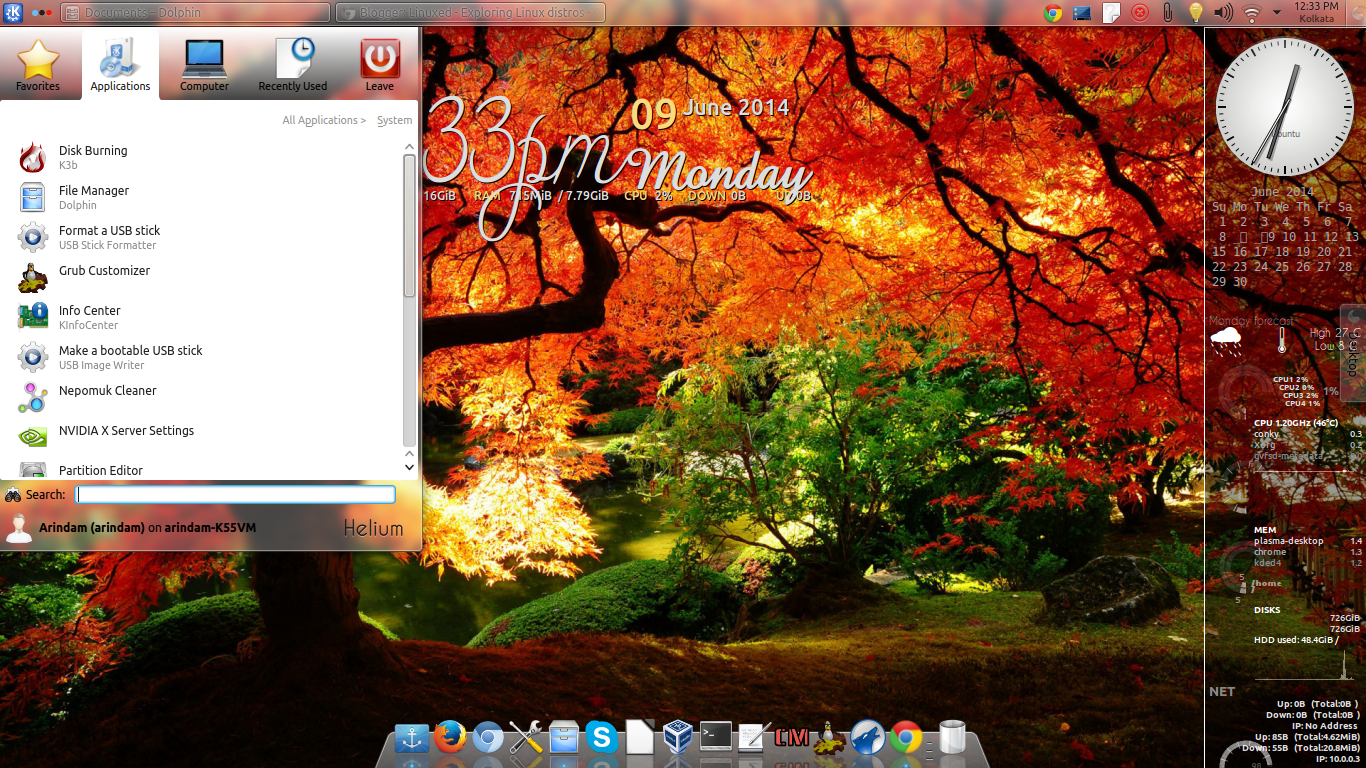Go back to All Applications breadcrumb
This screenshot has height=768, width=1366.
pos(324,120)
